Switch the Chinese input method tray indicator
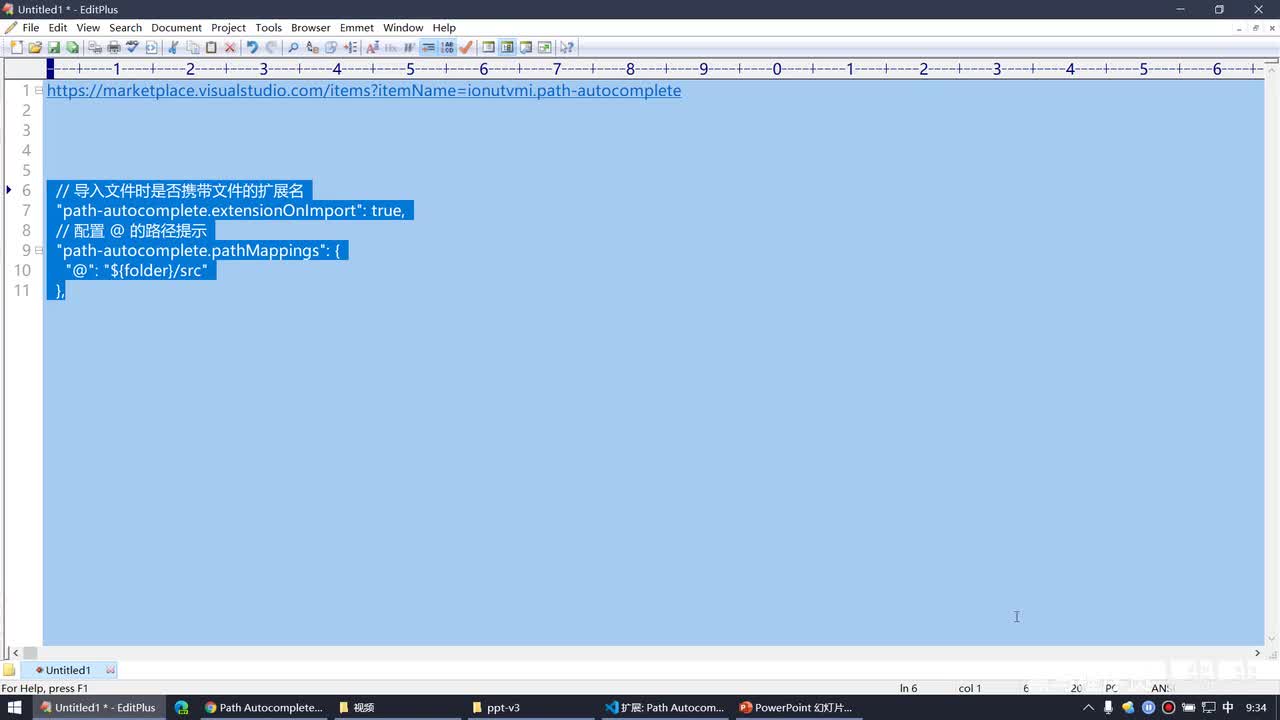The width and height of the screenshot is (1280, 720). pos(1228,707)
